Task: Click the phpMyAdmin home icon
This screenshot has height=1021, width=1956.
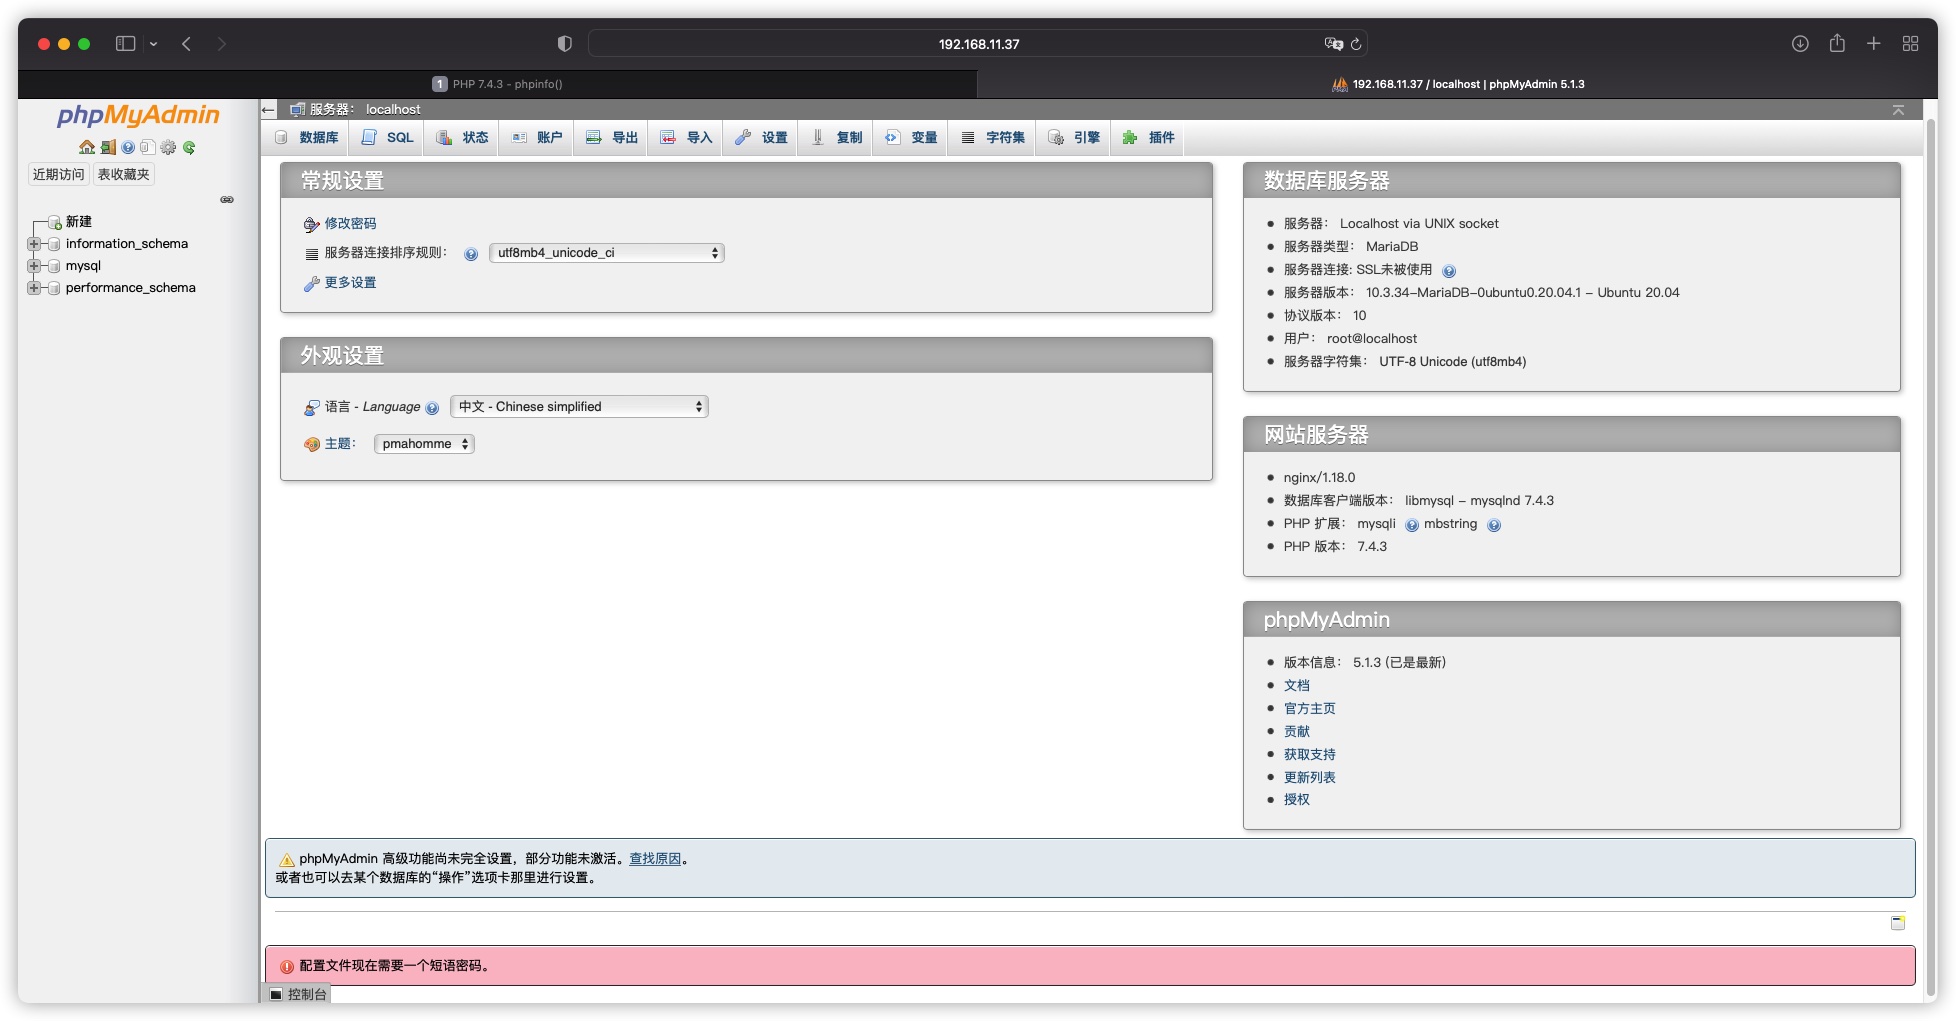Action: click(x=85, y=147)
